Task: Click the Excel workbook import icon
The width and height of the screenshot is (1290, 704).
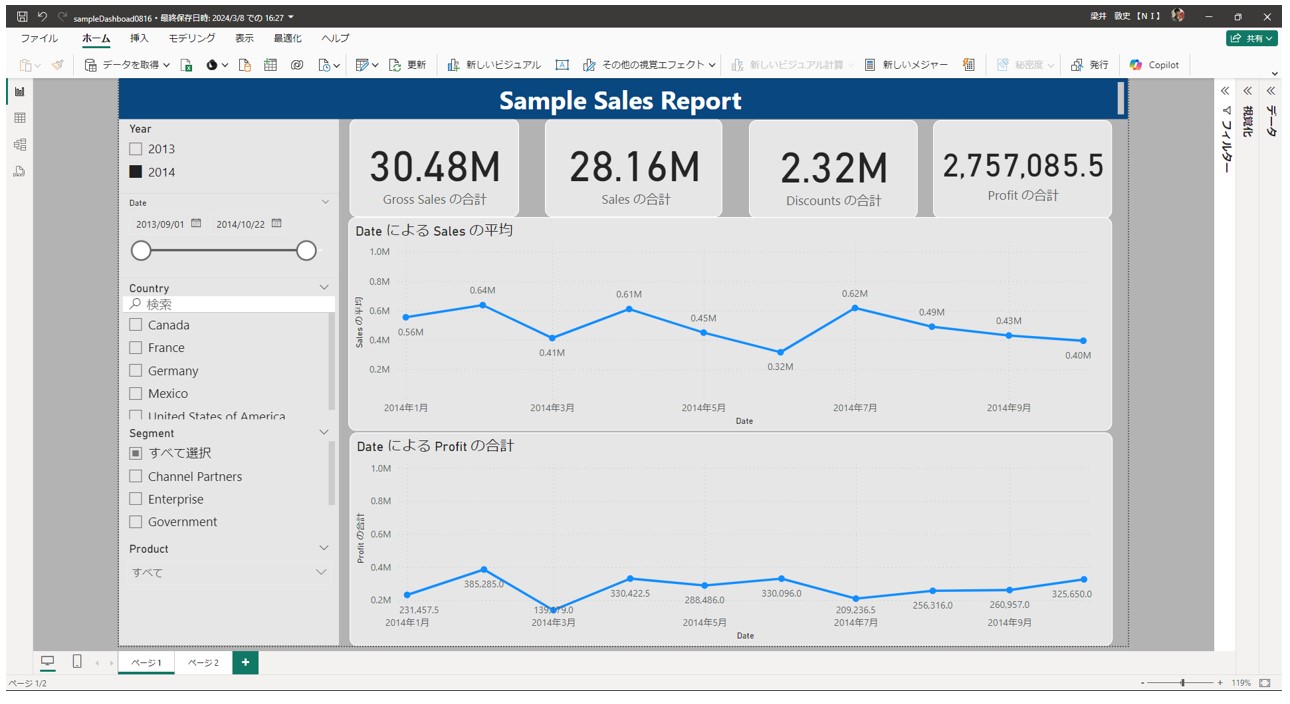Action: point(187,65)
